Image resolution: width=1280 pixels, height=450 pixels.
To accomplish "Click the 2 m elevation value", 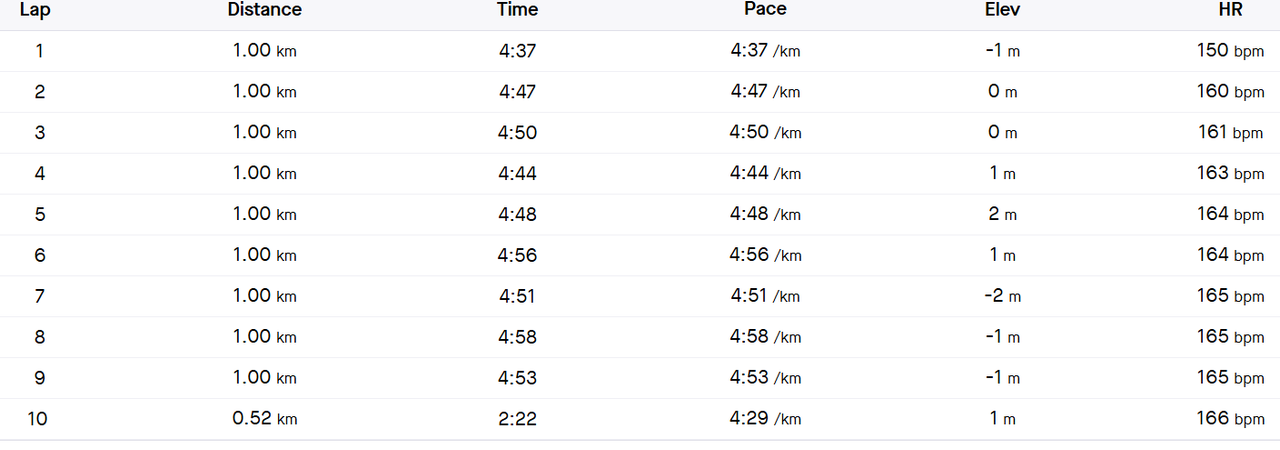I will coord(1002,215).
